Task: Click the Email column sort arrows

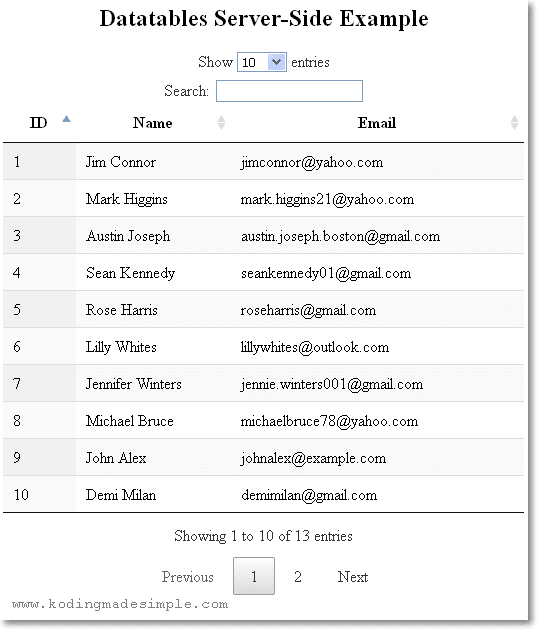Action: coord(515,123)
